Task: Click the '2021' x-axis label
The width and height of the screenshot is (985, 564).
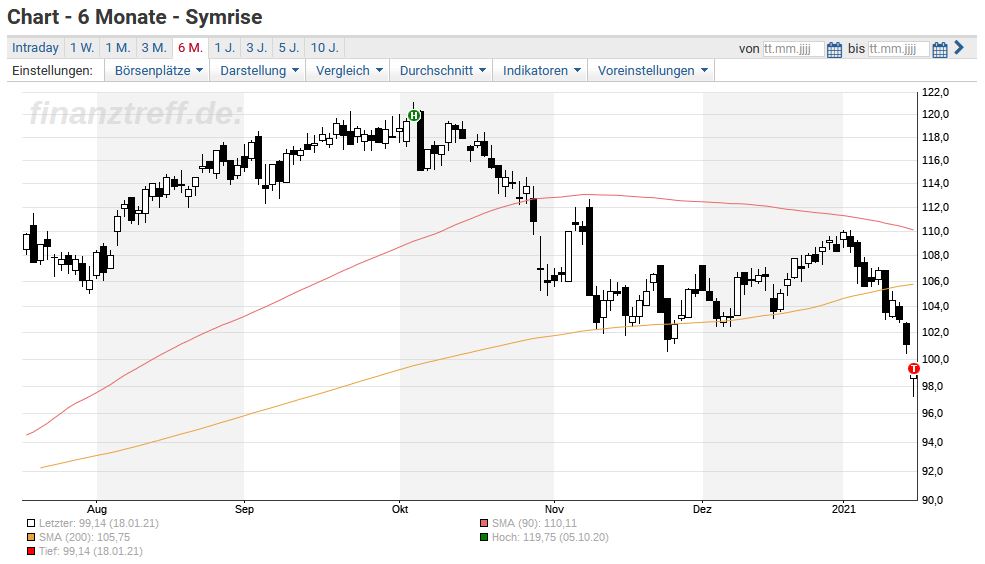Action: (x=844, y=509)
